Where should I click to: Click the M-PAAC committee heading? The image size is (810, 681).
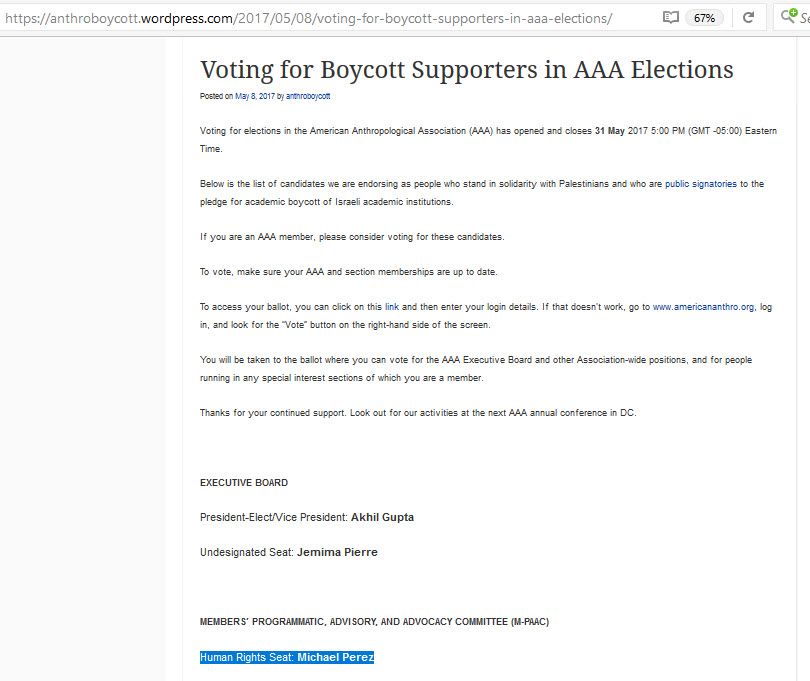pos(374,622)
